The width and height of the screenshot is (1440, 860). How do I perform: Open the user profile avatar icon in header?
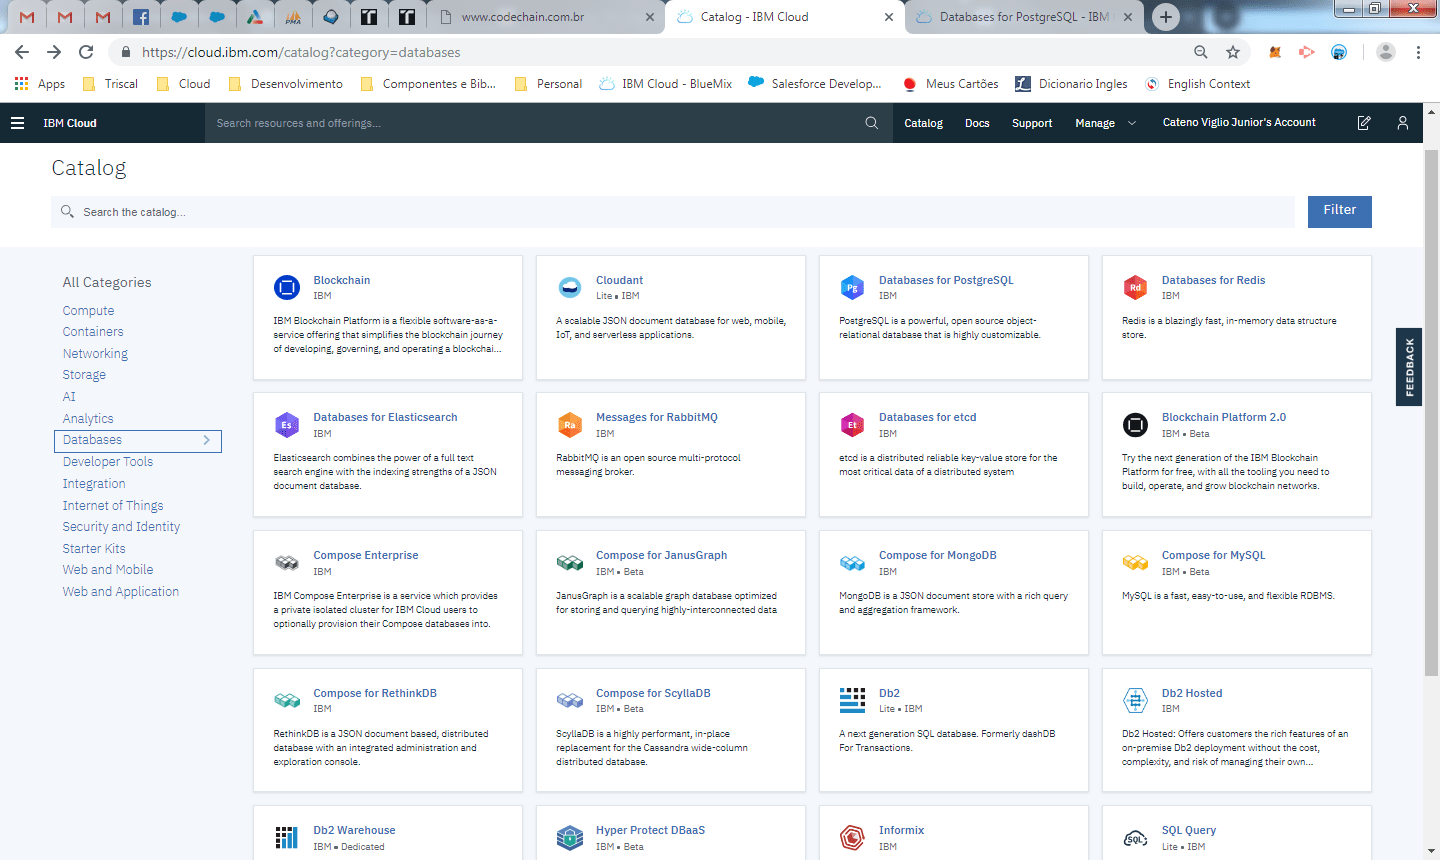pyautogui.click(x=1403, y=123)
